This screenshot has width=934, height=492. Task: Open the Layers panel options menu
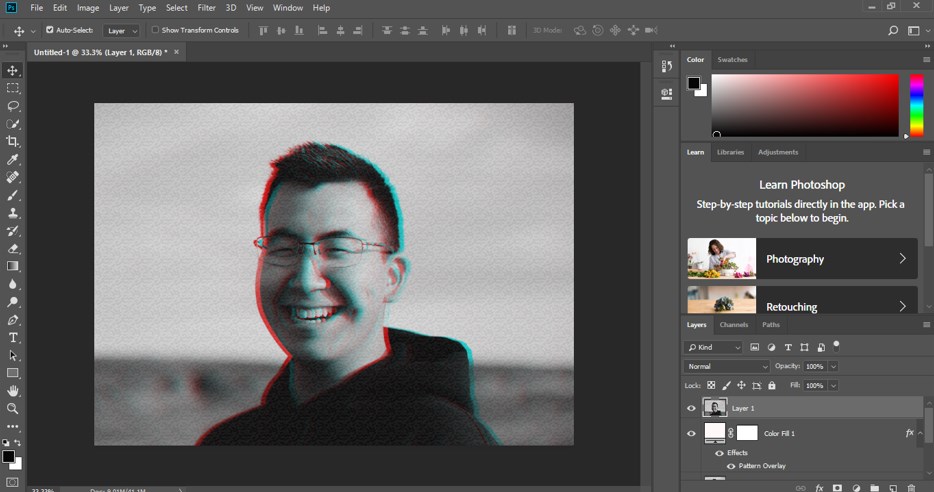(x=926, y=325)
